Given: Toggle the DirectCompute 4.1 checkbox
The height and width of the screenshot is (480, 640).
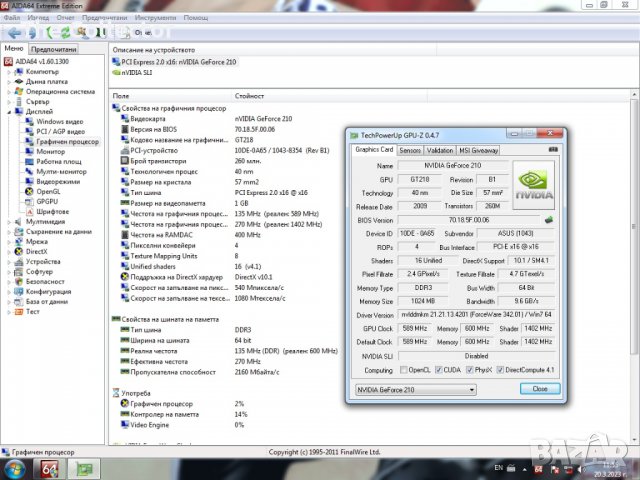Looking at the screenshot, I should click(x=500, y=370).
